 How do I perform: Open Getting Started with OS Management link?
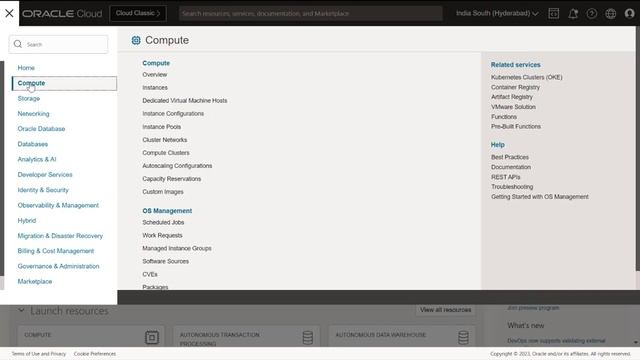coord(540,197)
